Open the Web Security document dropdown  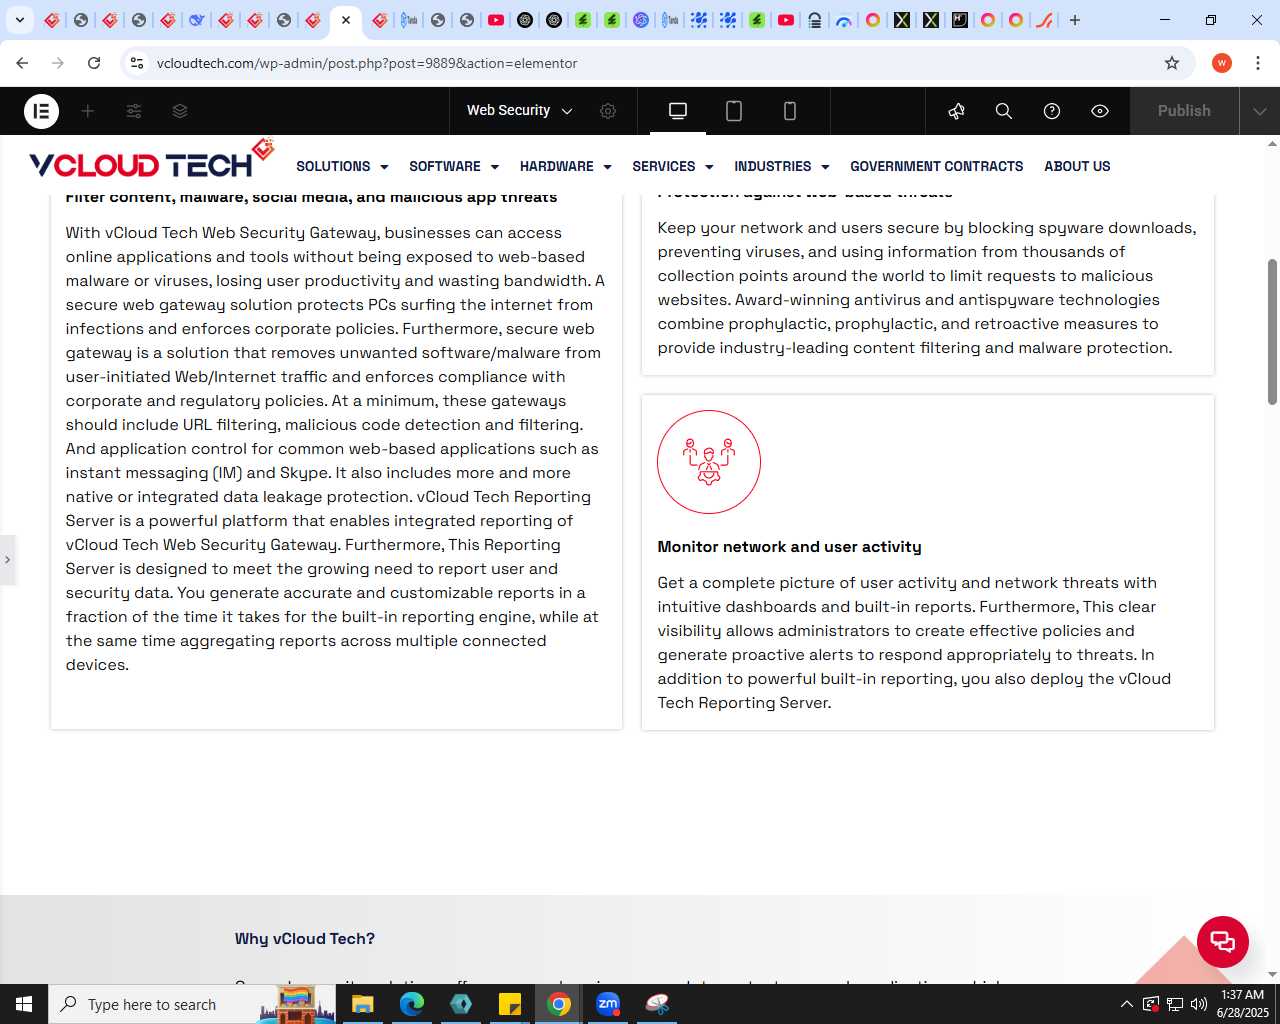519,111
